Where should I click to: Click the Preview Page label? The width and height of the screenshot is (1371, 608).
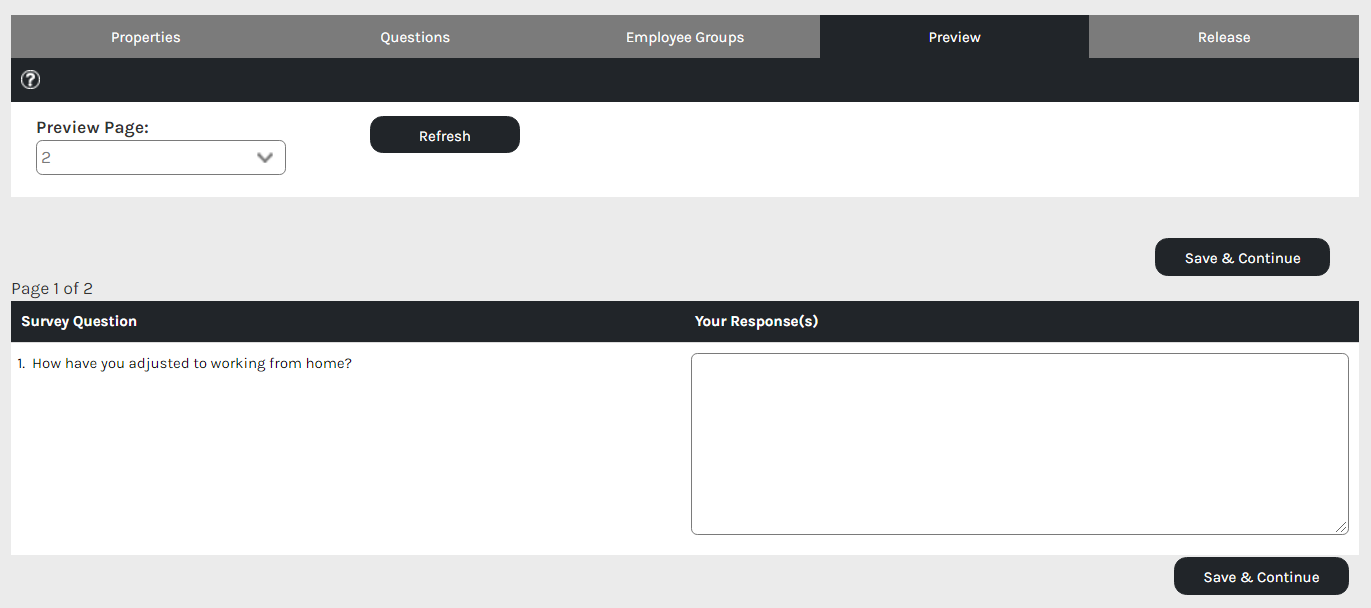[92, 127]
